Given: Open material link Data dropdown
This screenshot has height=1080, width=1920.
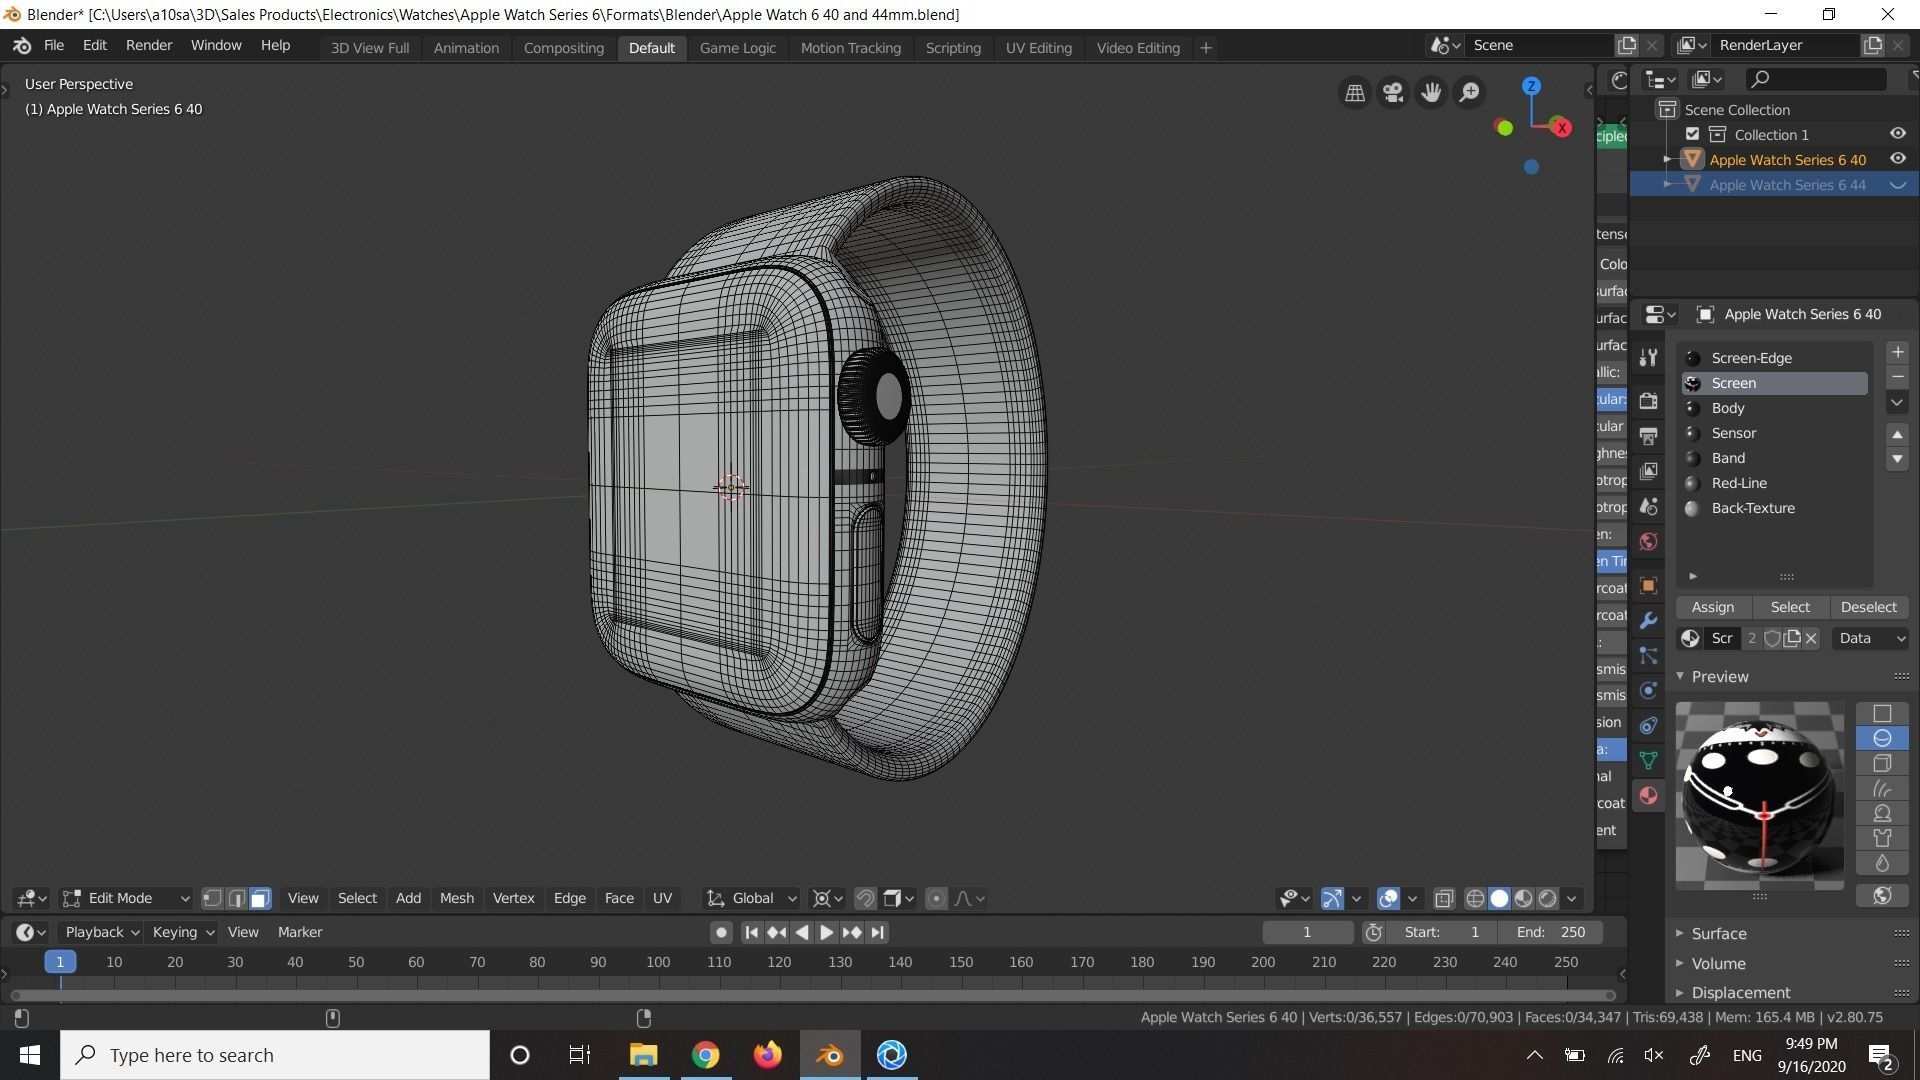Looking at the screenshot, I should coord(1870,638).
